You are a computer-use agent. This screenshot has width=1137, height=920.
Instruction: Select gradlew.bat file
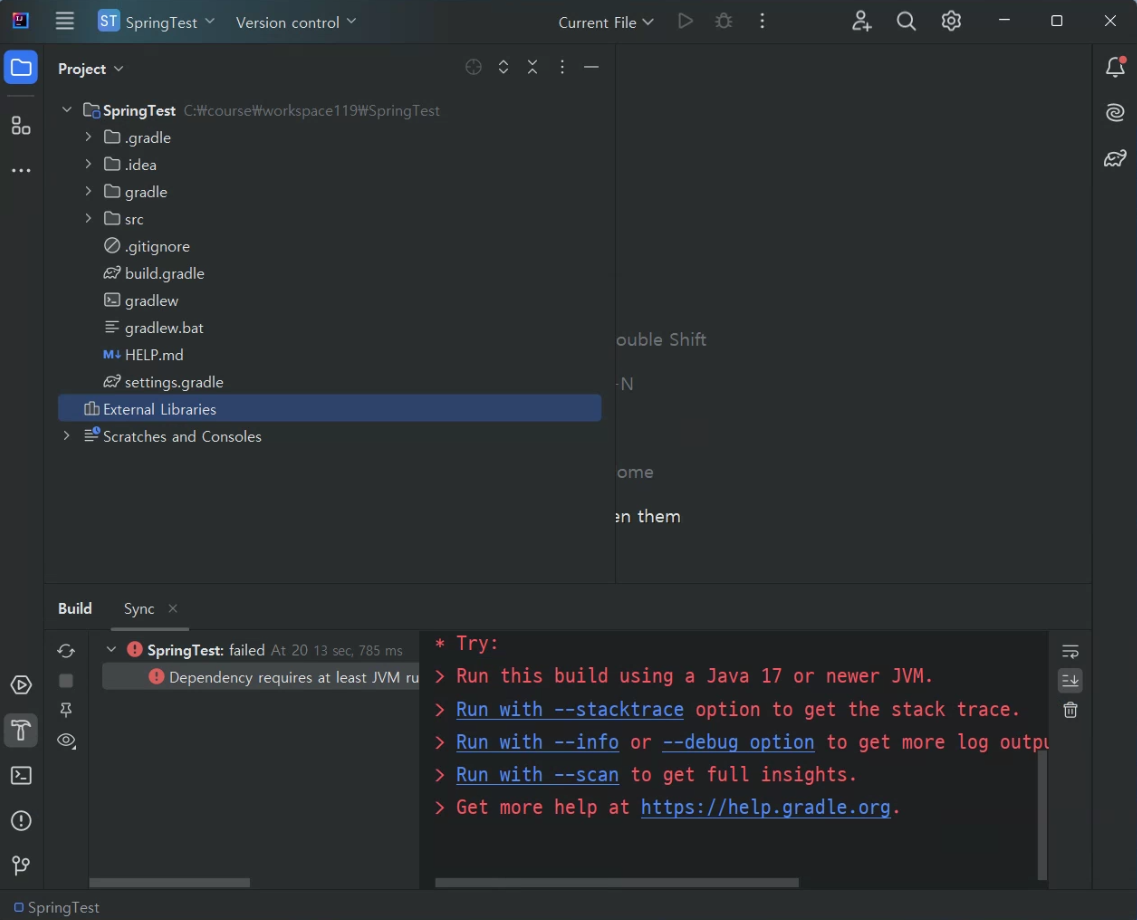(164, 328)
